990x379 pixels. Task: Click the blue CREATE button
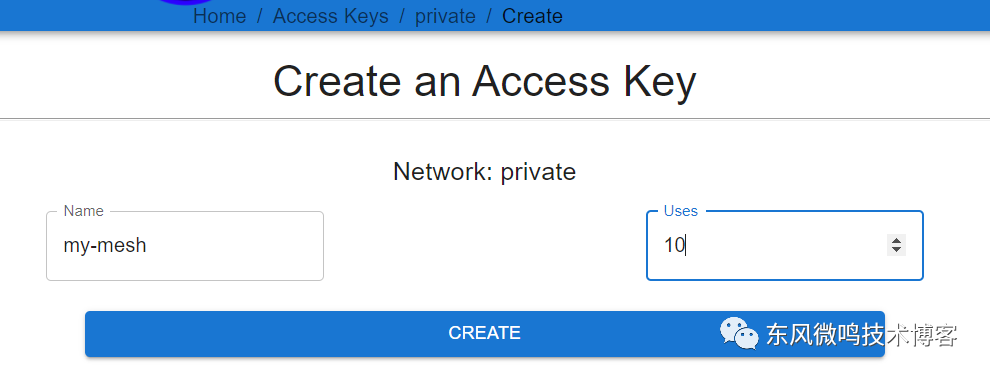tap(484, 334)
